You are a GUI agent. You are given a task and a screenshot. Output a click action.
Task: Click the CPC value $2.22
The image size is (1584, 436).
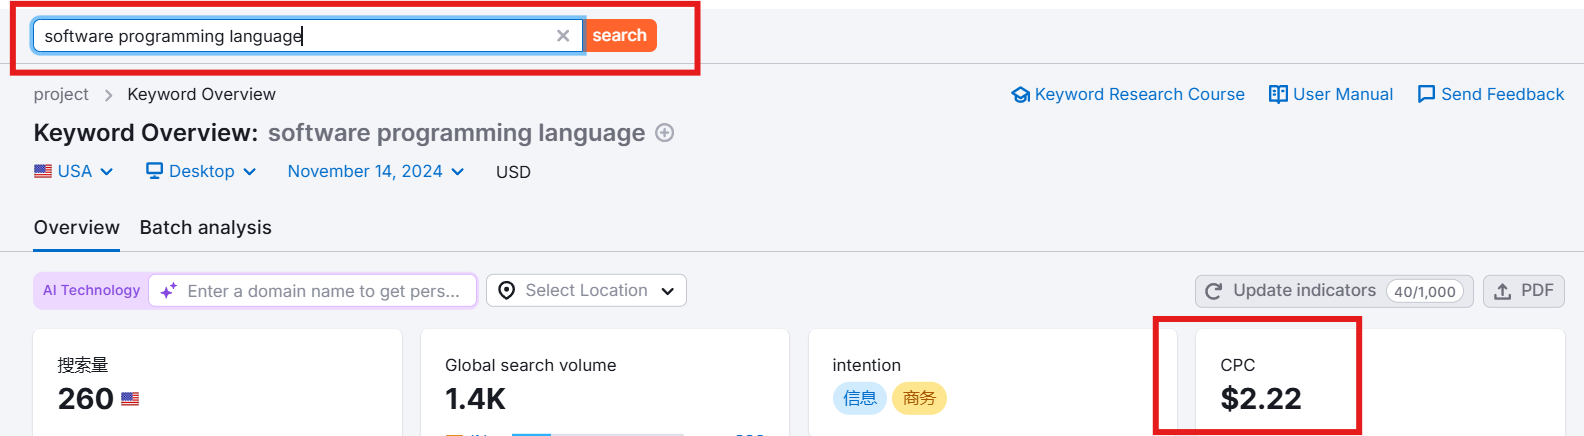click(1261, 399)
